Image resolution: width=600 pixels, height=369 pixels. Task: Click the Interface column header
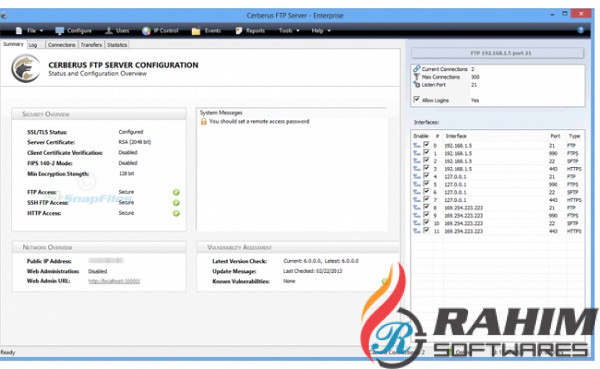click(x=456, y=136)
